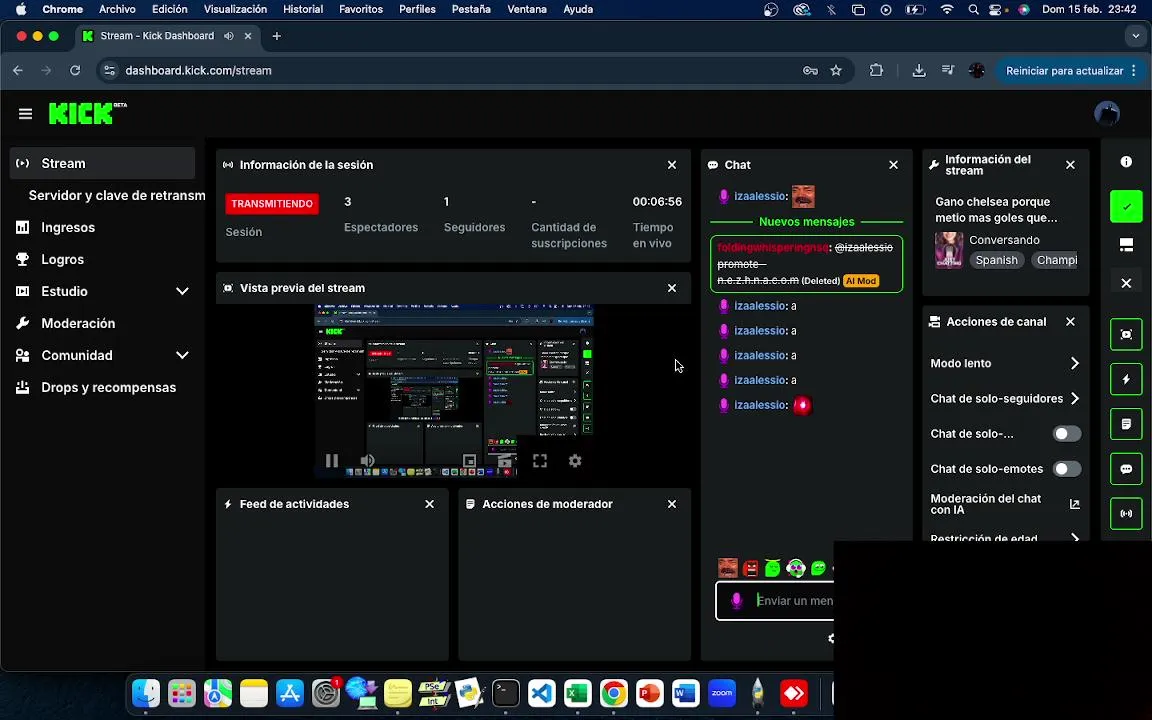
Task: Open stream preview settings gear
Action: 575,461
